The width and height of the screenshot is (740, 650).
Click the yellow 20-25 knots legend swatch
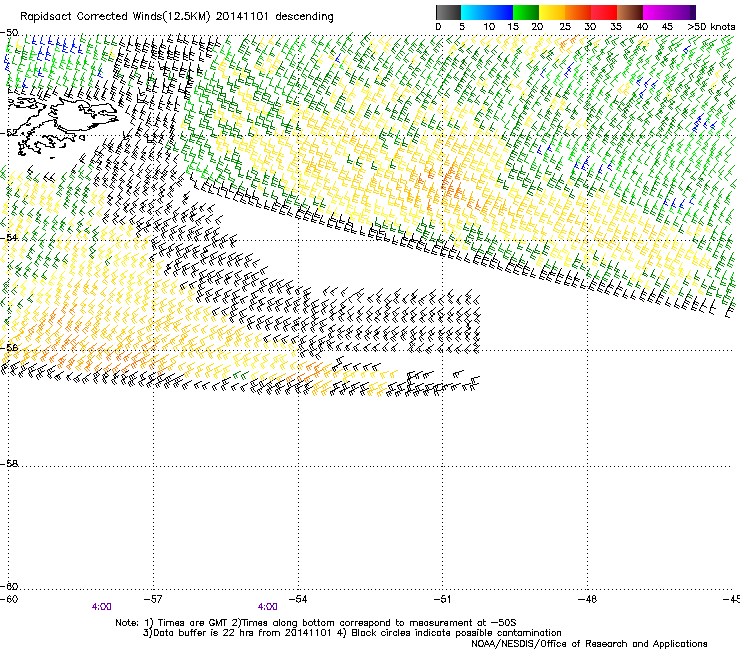(552, 12)
